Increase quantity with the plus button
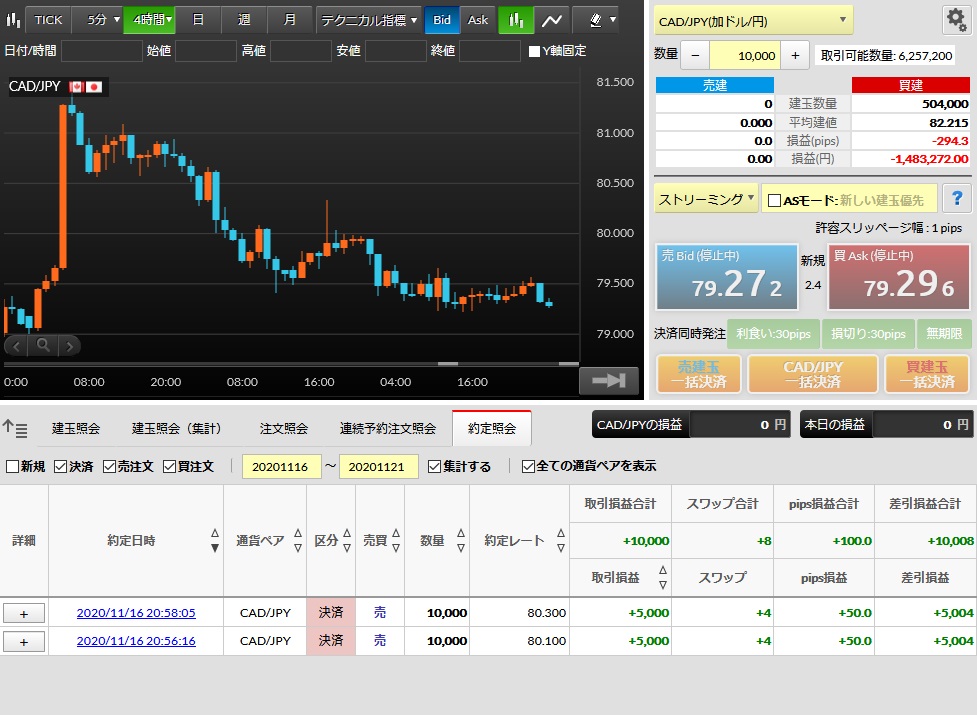The image size is (977, 715). click(x=795, y=55)
